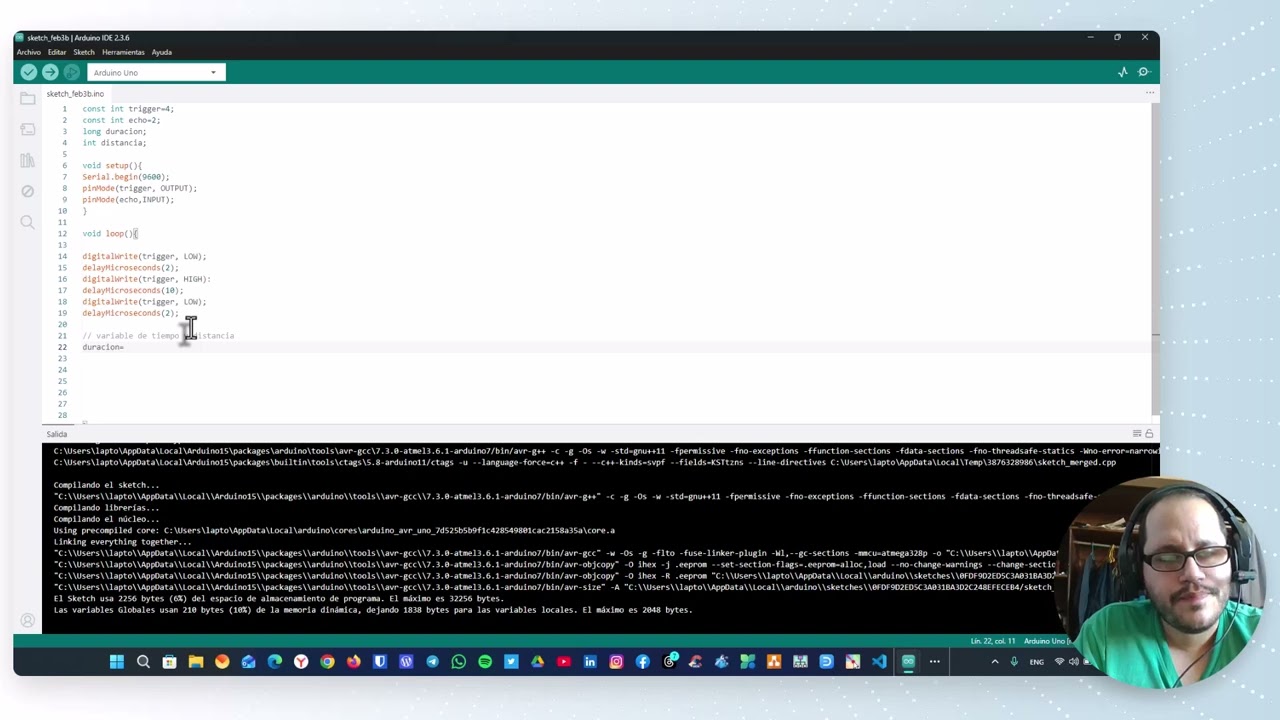Click the Verify (checkmark) button
Screen dimensions: 1280x720
point(28,72)
